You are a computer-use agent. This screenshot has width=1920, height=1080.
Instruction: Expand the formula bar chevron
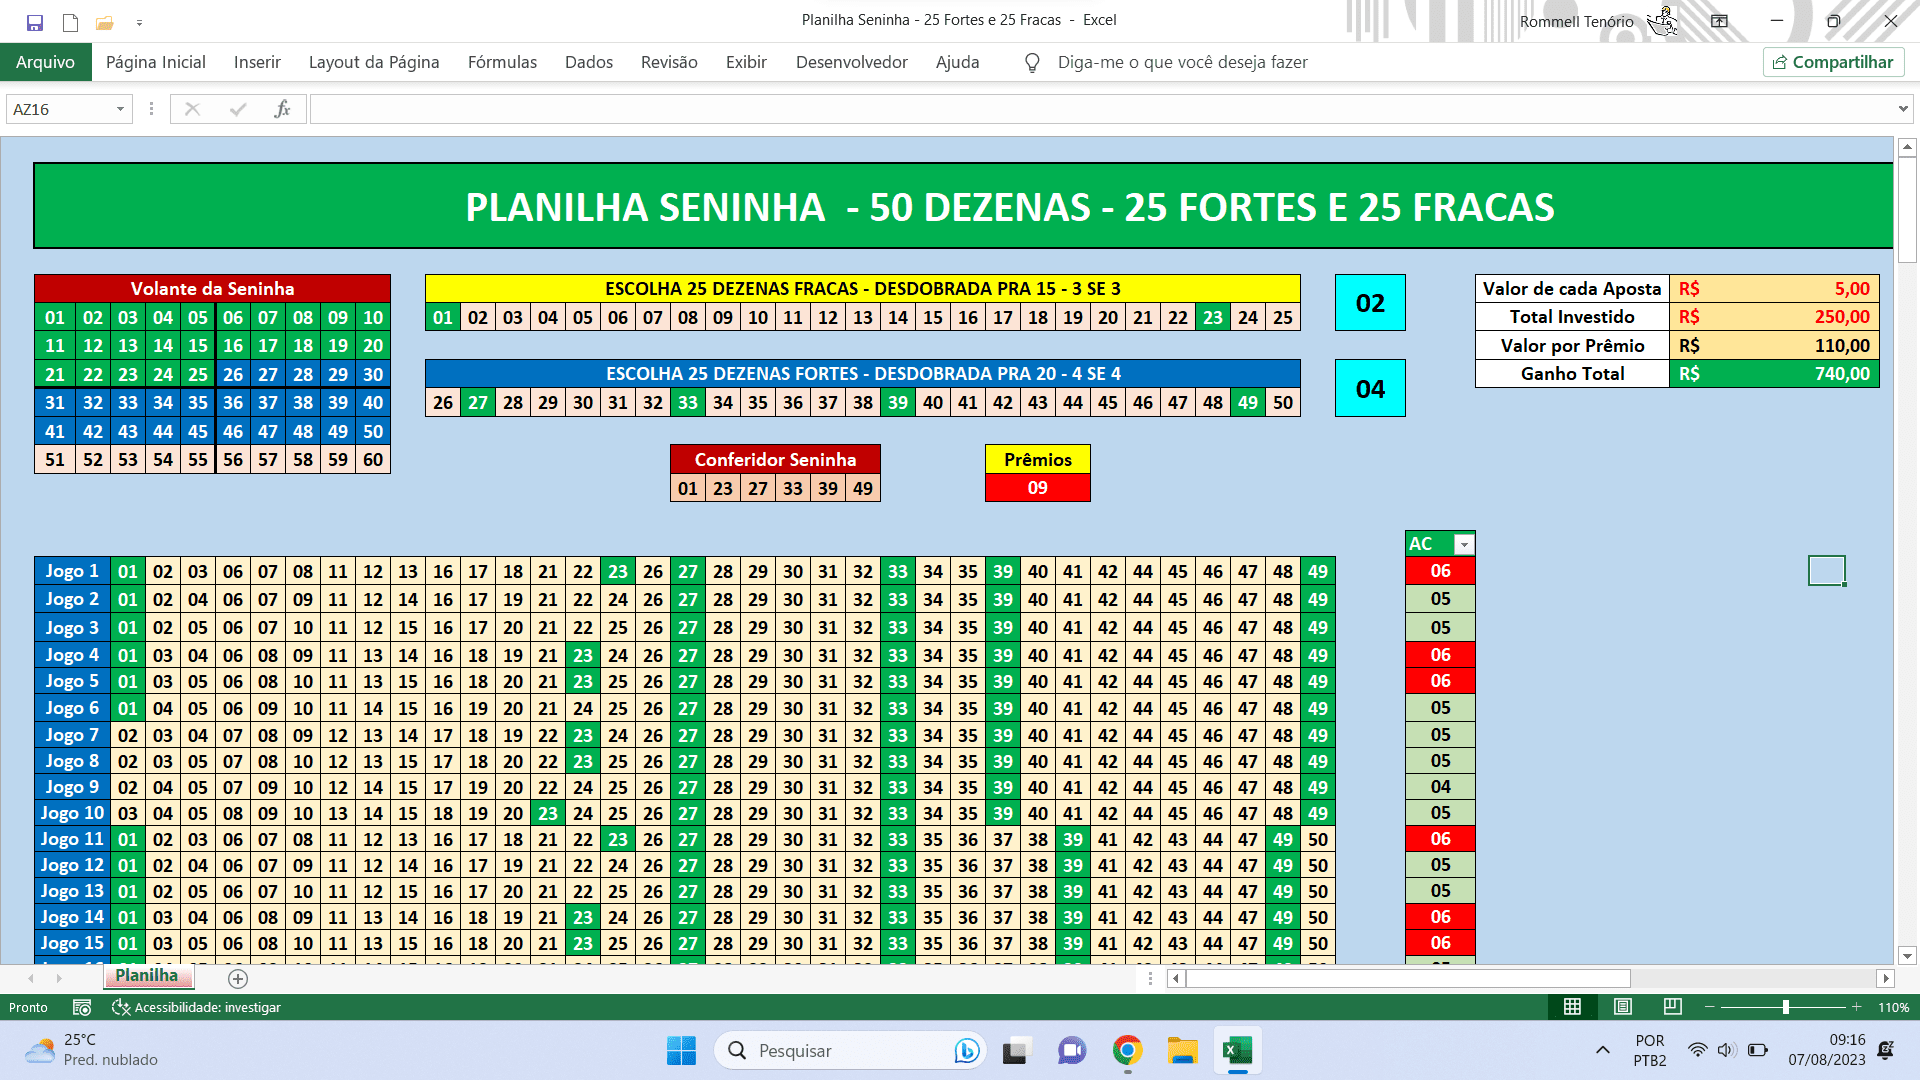coord(1902,109)
